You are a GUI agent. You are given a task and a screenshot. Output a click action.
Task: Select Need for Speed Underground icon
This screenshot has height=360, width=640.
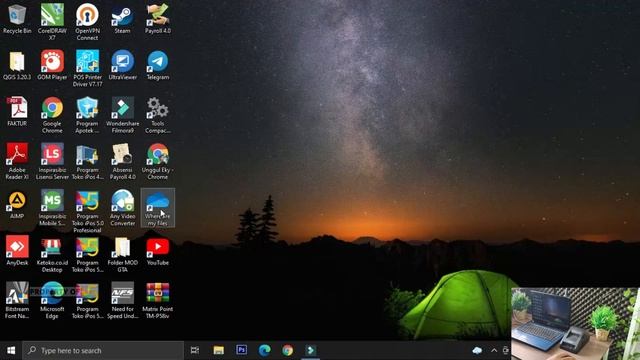(x=122, y=300)
